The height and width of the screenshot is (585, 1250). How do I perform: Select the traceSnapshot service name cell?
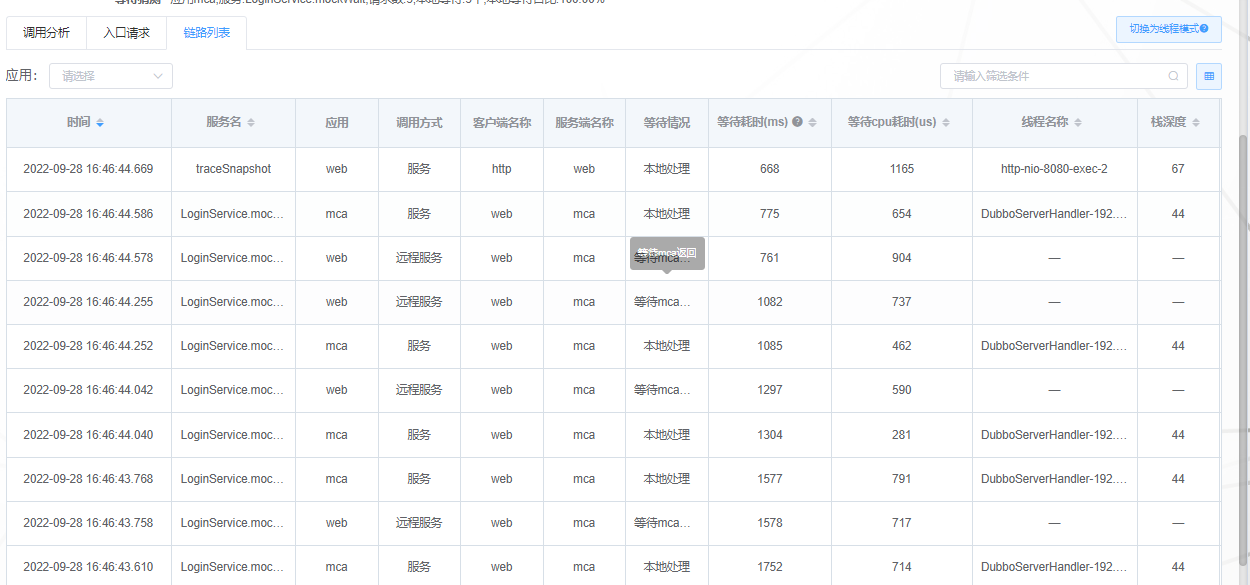pos(233,169)
